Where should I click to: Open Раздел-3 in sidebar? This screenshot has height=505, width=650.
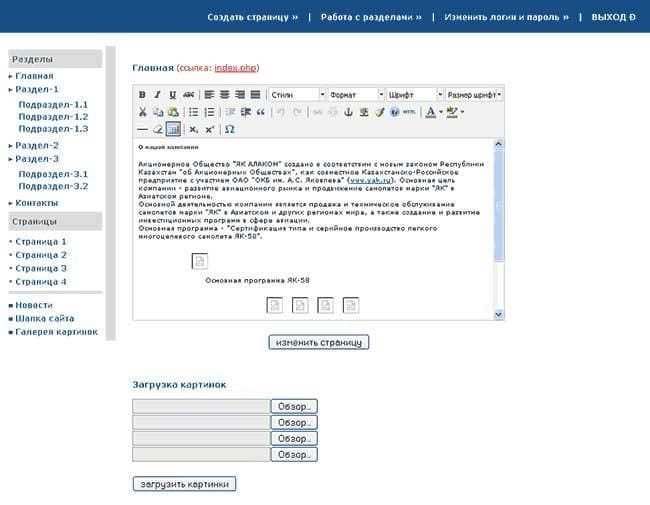pos(37,159)
